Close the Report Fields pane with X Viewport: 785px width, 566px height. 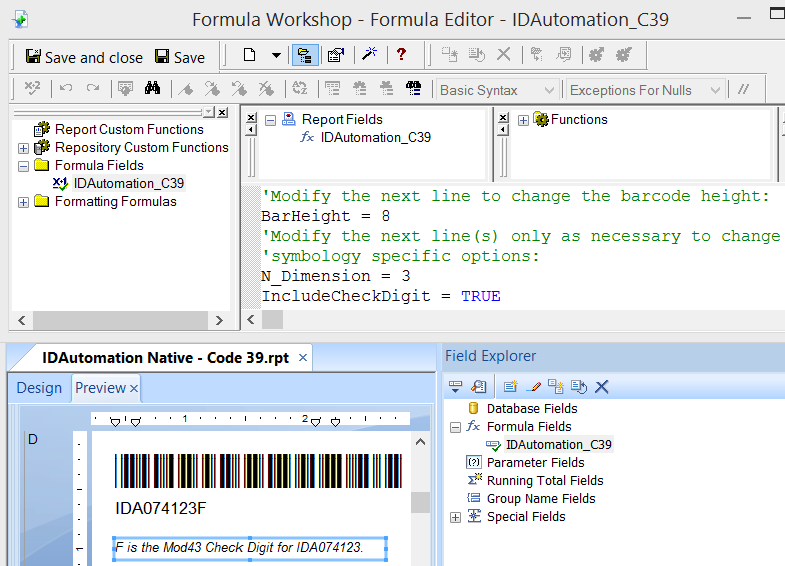(251, 117)
